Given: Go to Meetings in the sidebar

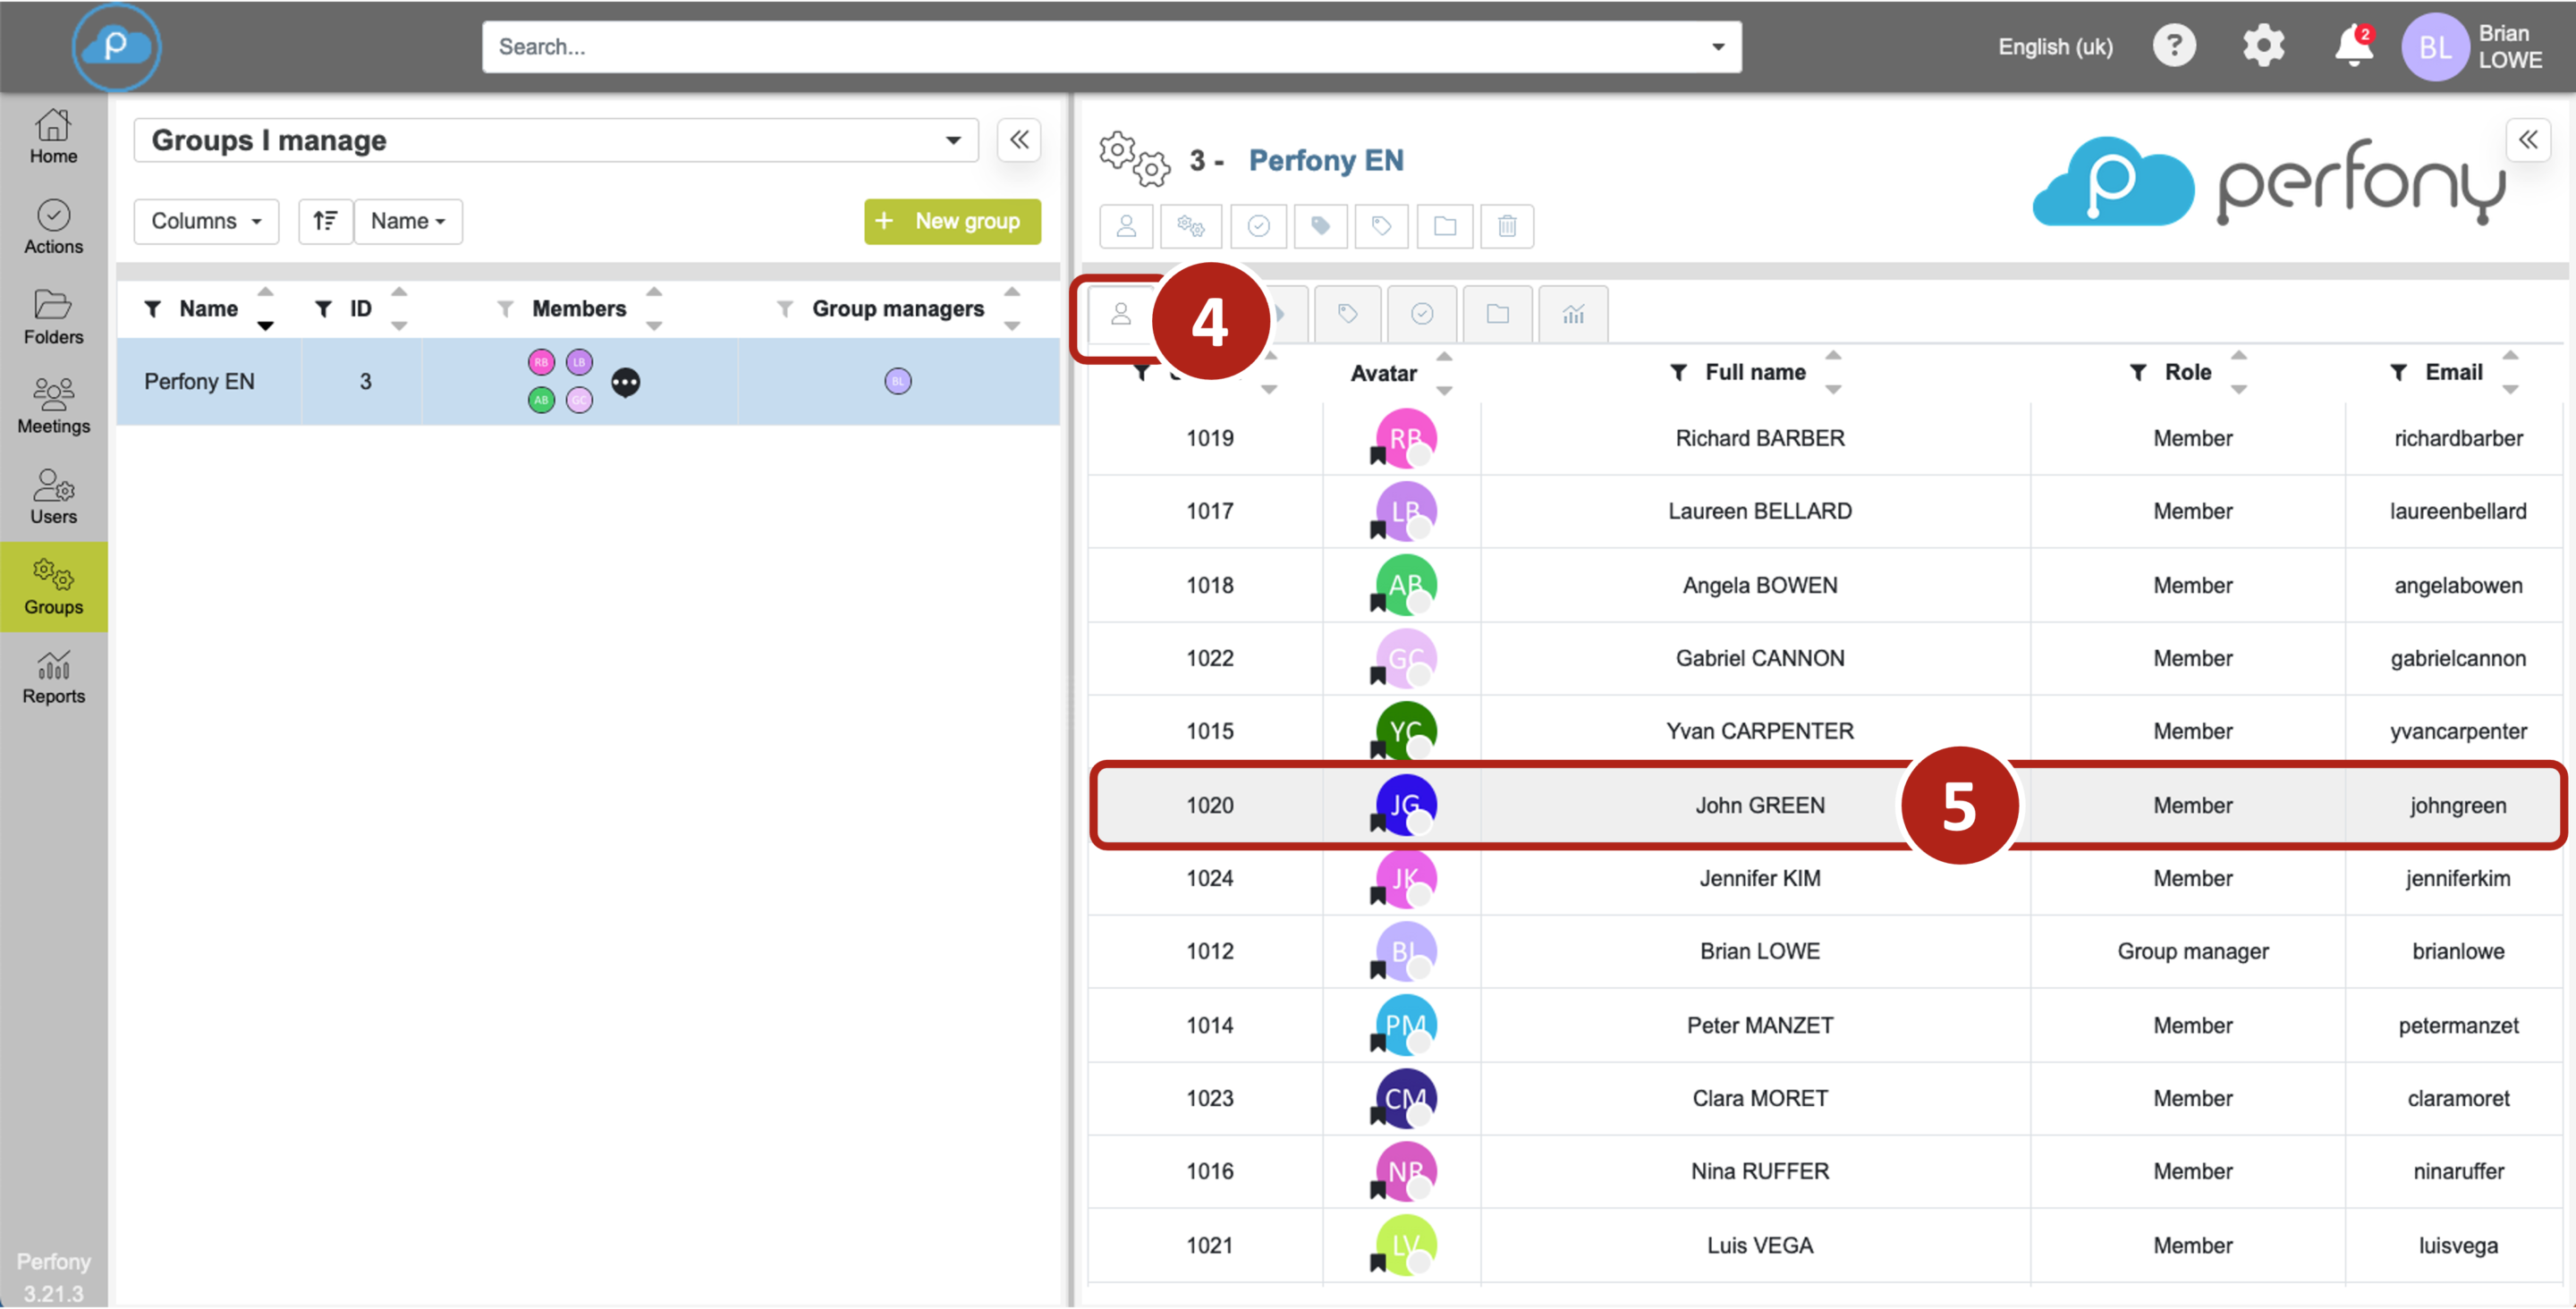Looking at the screenshot, I should (53, 406).
